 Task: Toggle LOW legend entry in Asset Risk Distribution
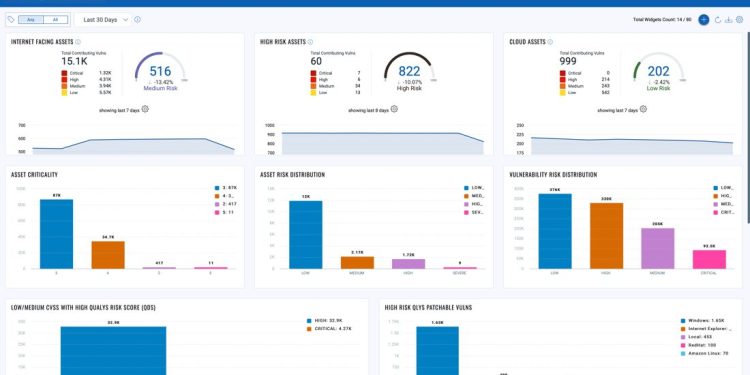pos(474,188)
